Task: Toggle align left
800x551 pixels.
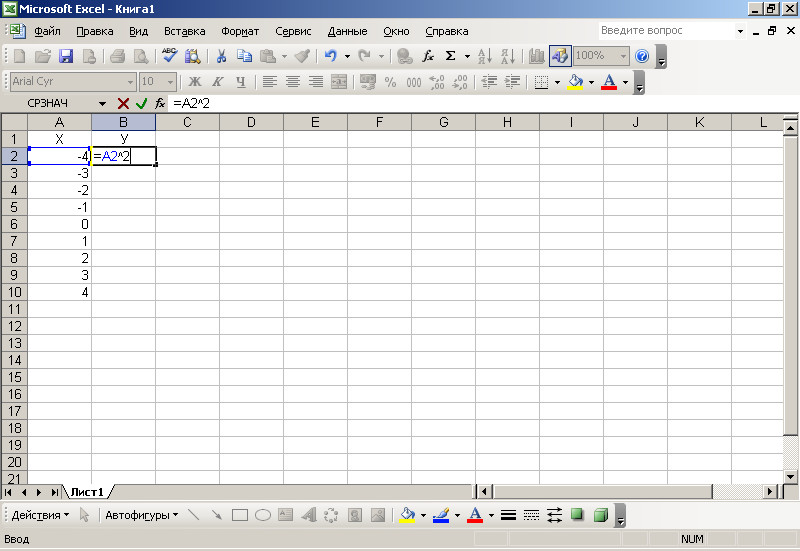Action: click(x=269, y=82)
